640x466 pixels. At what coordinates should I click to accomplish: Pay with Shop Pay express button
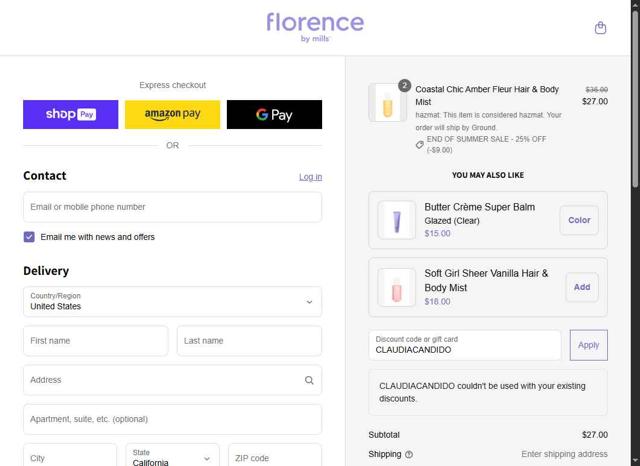71,114
